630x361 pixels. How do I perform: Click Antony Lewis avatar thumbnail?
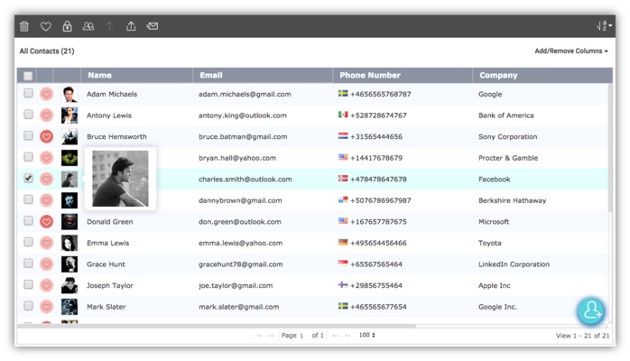tap(70, 115)
